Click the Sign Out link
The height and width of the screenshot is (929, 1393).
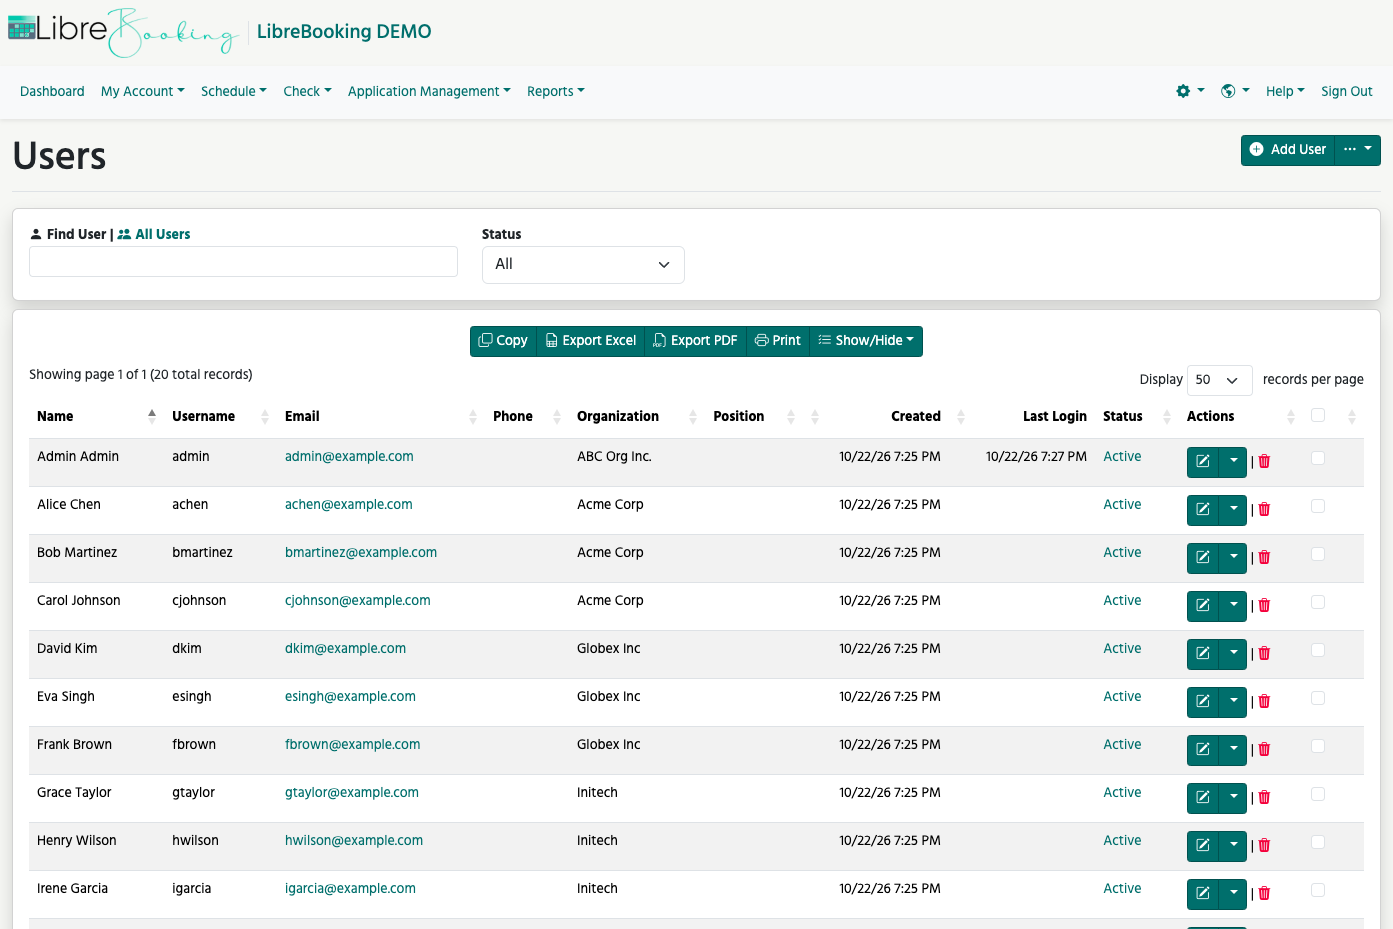pos(1346,91)
